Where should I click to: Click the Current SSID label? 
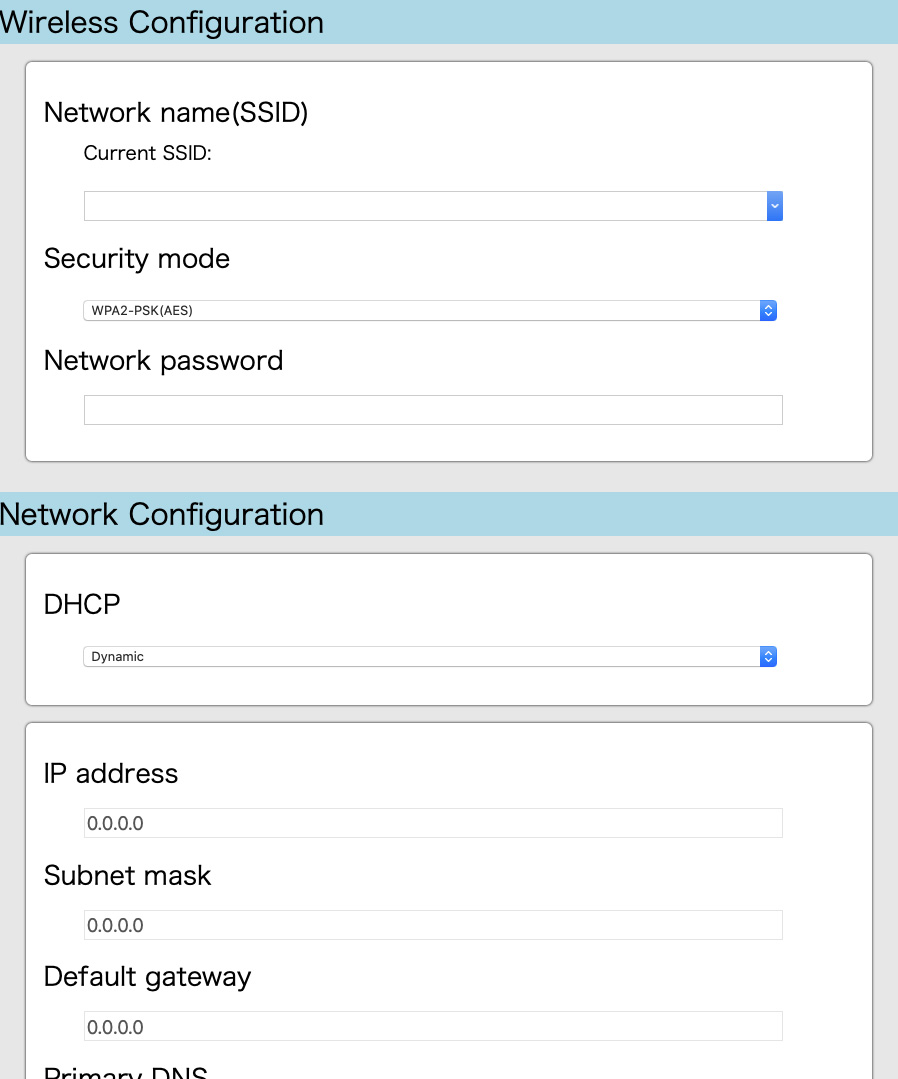[x=147, y=153]
